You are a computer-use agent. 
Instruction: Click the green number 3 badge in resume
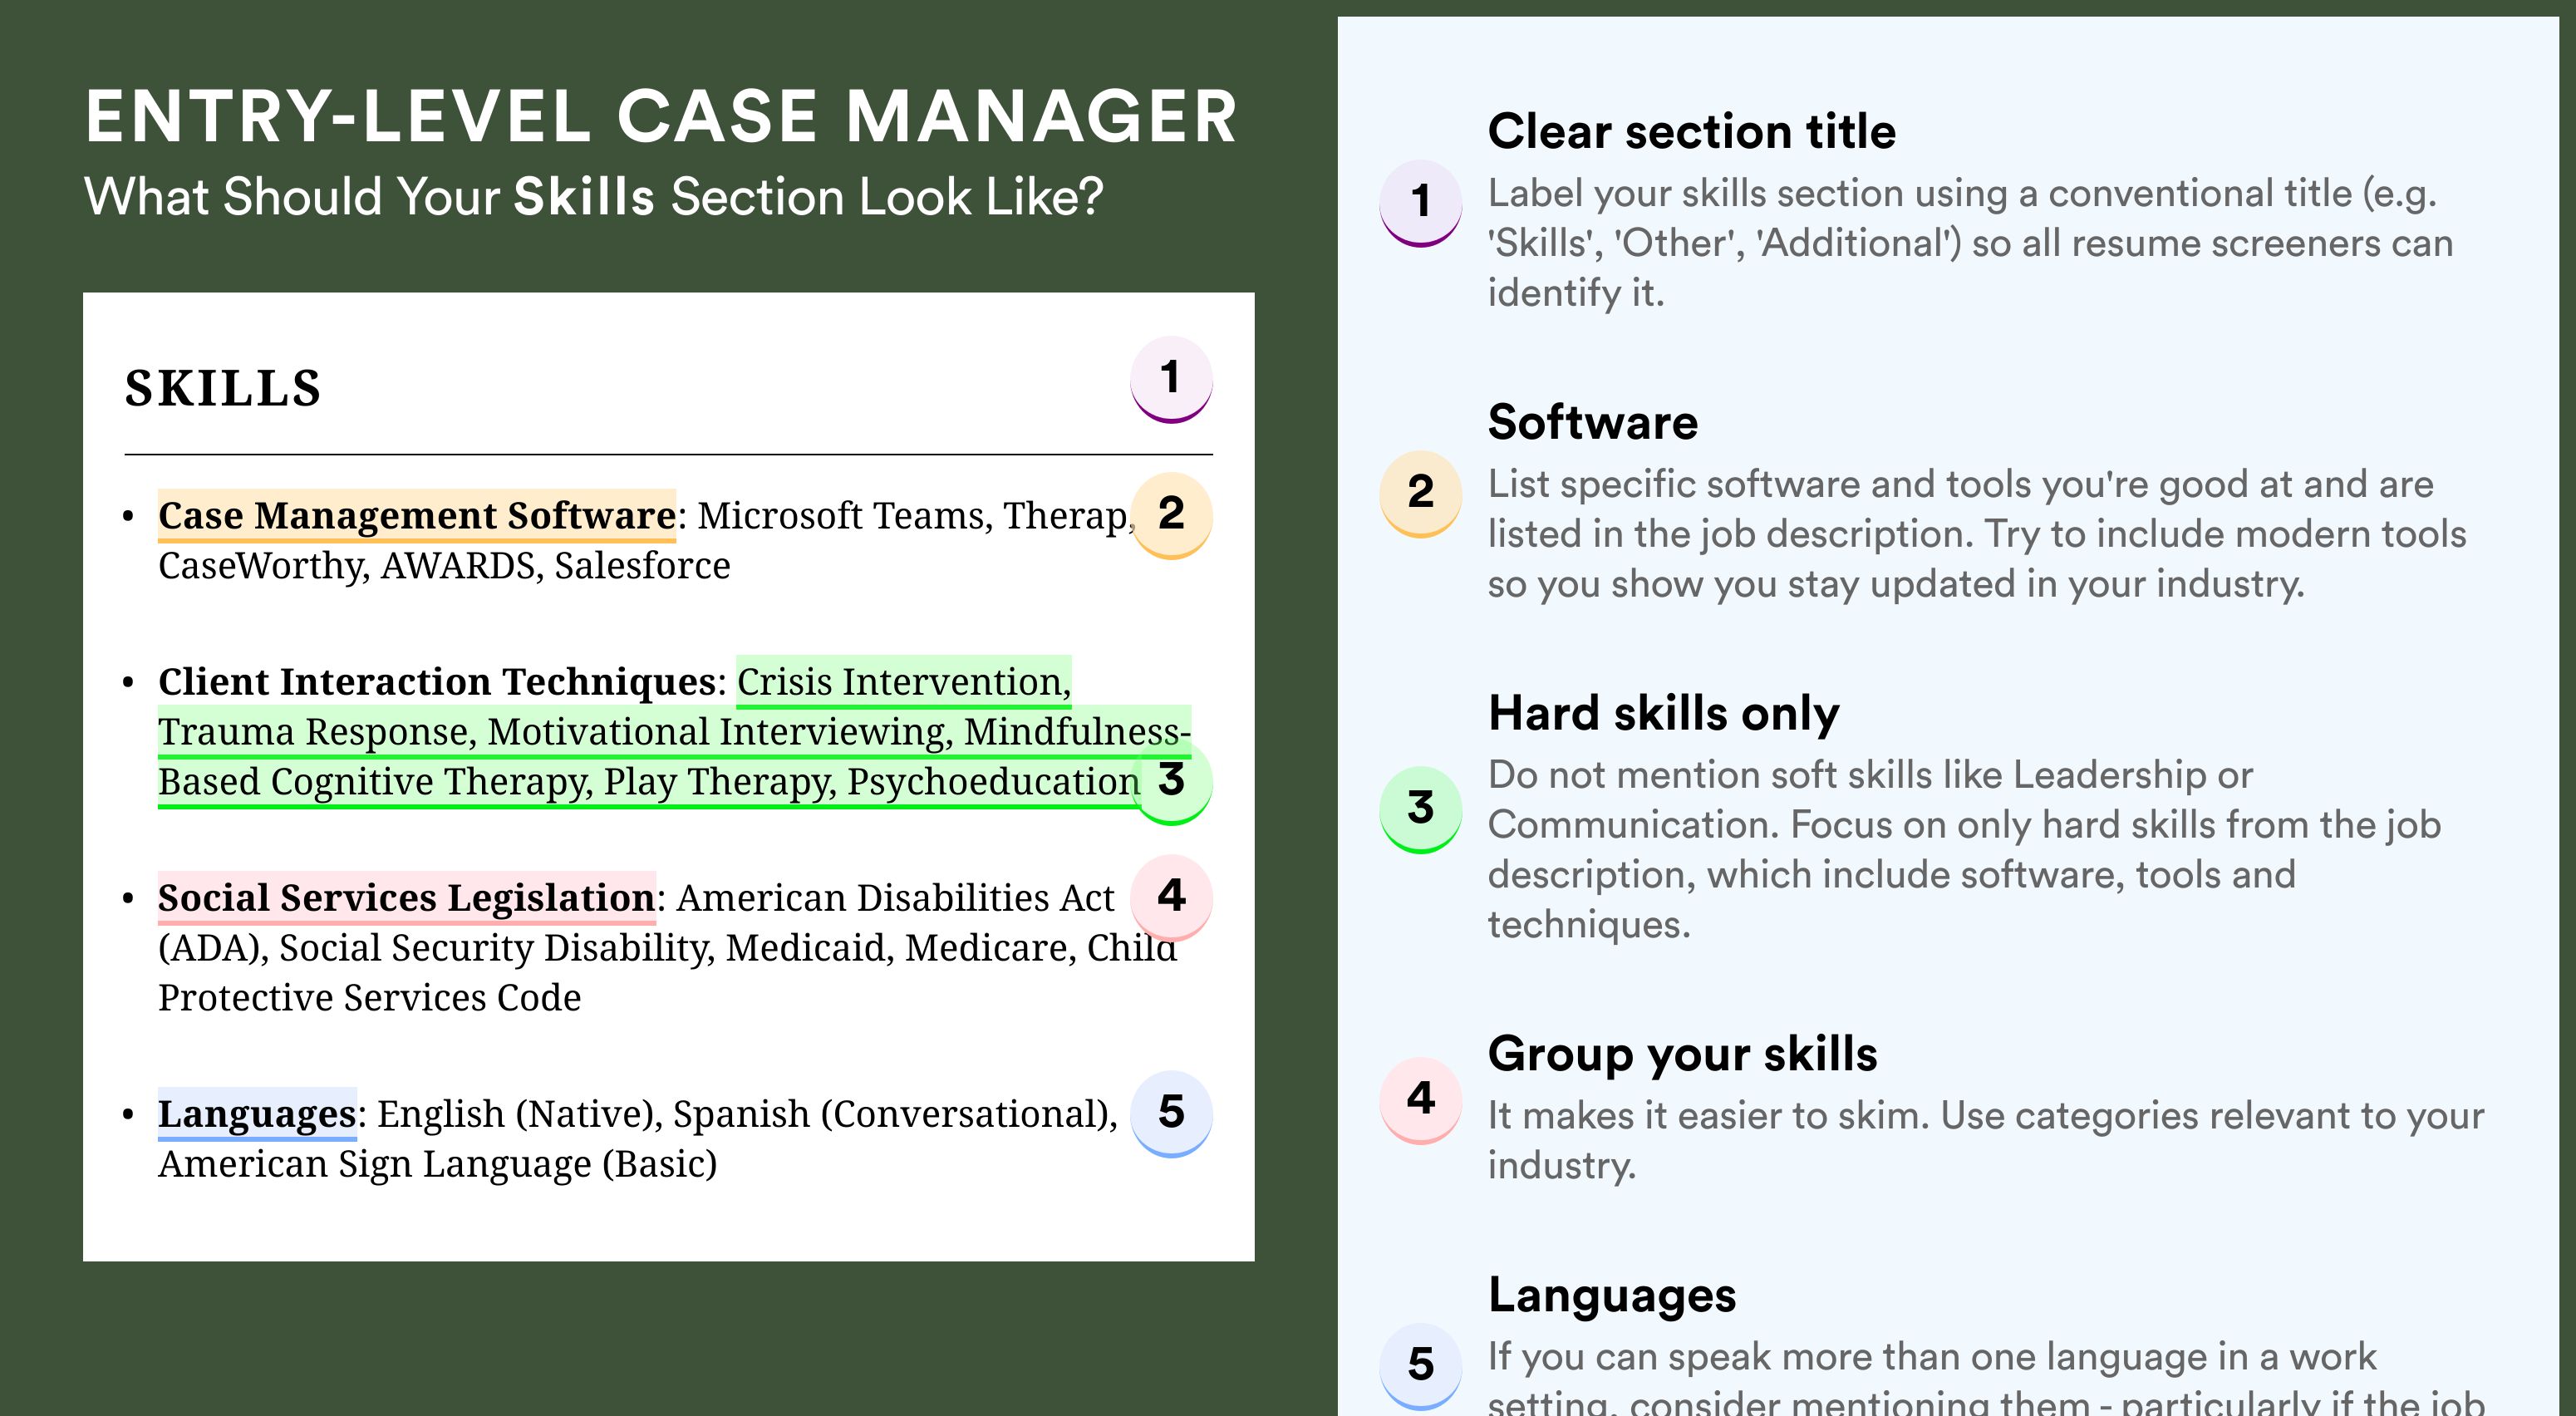click(1171, 781)
